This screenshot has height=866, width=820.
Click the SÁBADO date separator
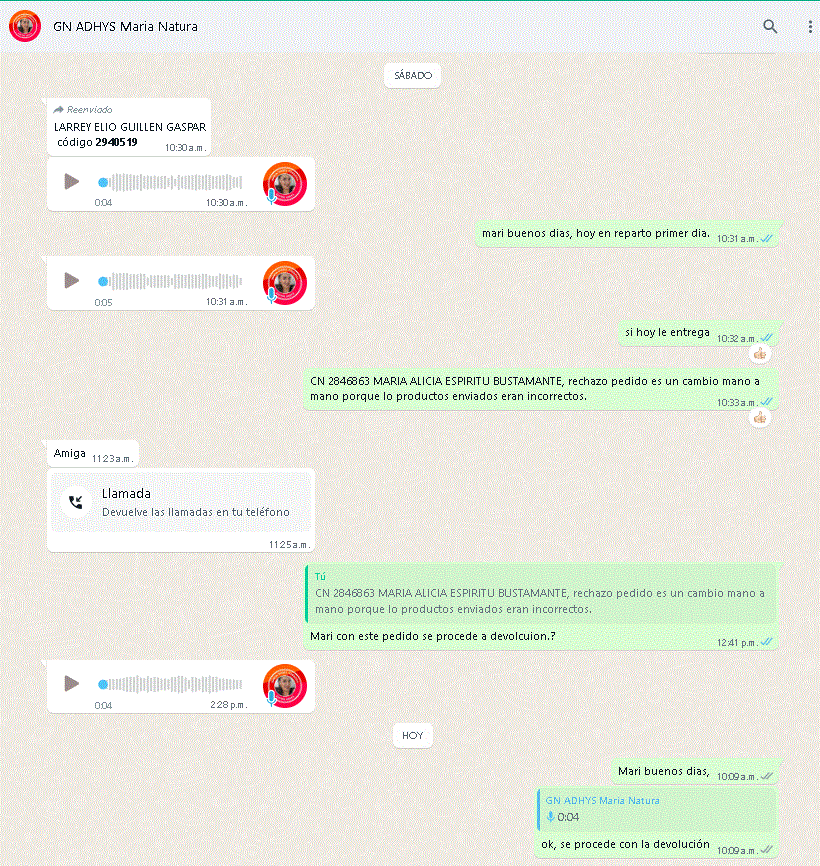[x=412, y=76]
